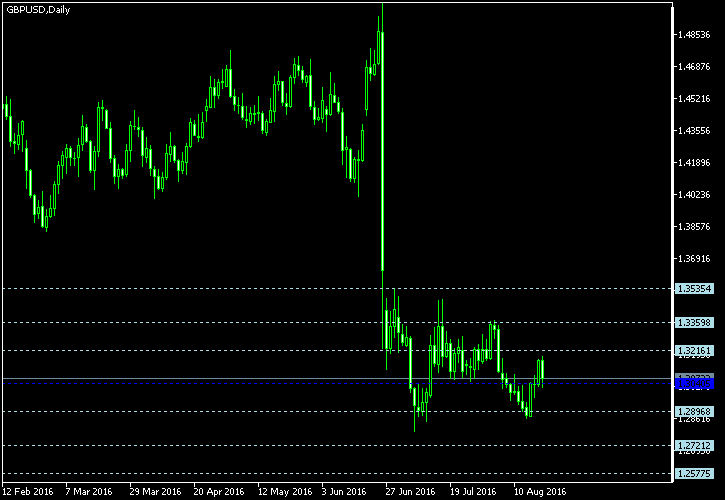Click the 10 Aug 2016 date label
The height and width of the screenshot is (500, 725).
point(540,491)
